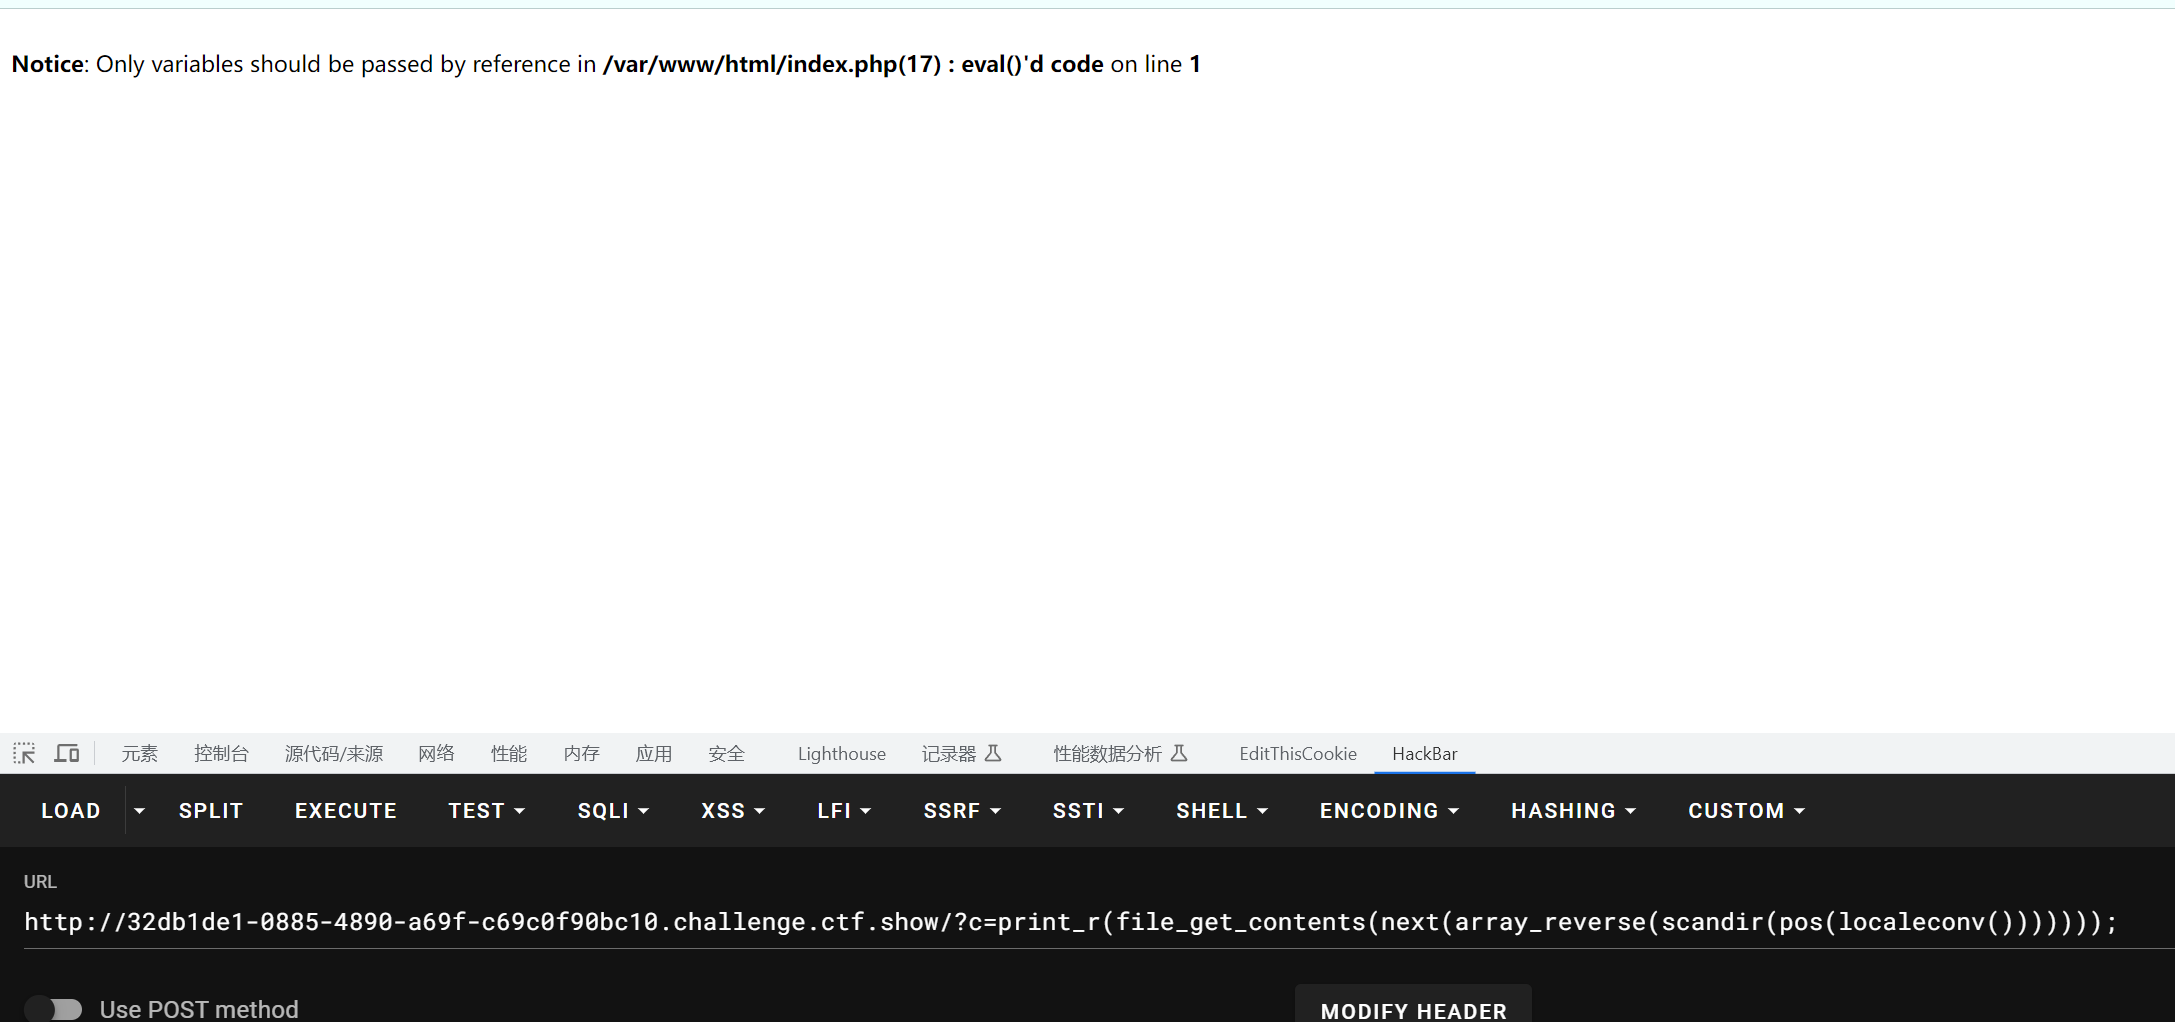Expand the XSS payload menu
This screenshot has width=2175, height=1022.
tap(732, 811)
